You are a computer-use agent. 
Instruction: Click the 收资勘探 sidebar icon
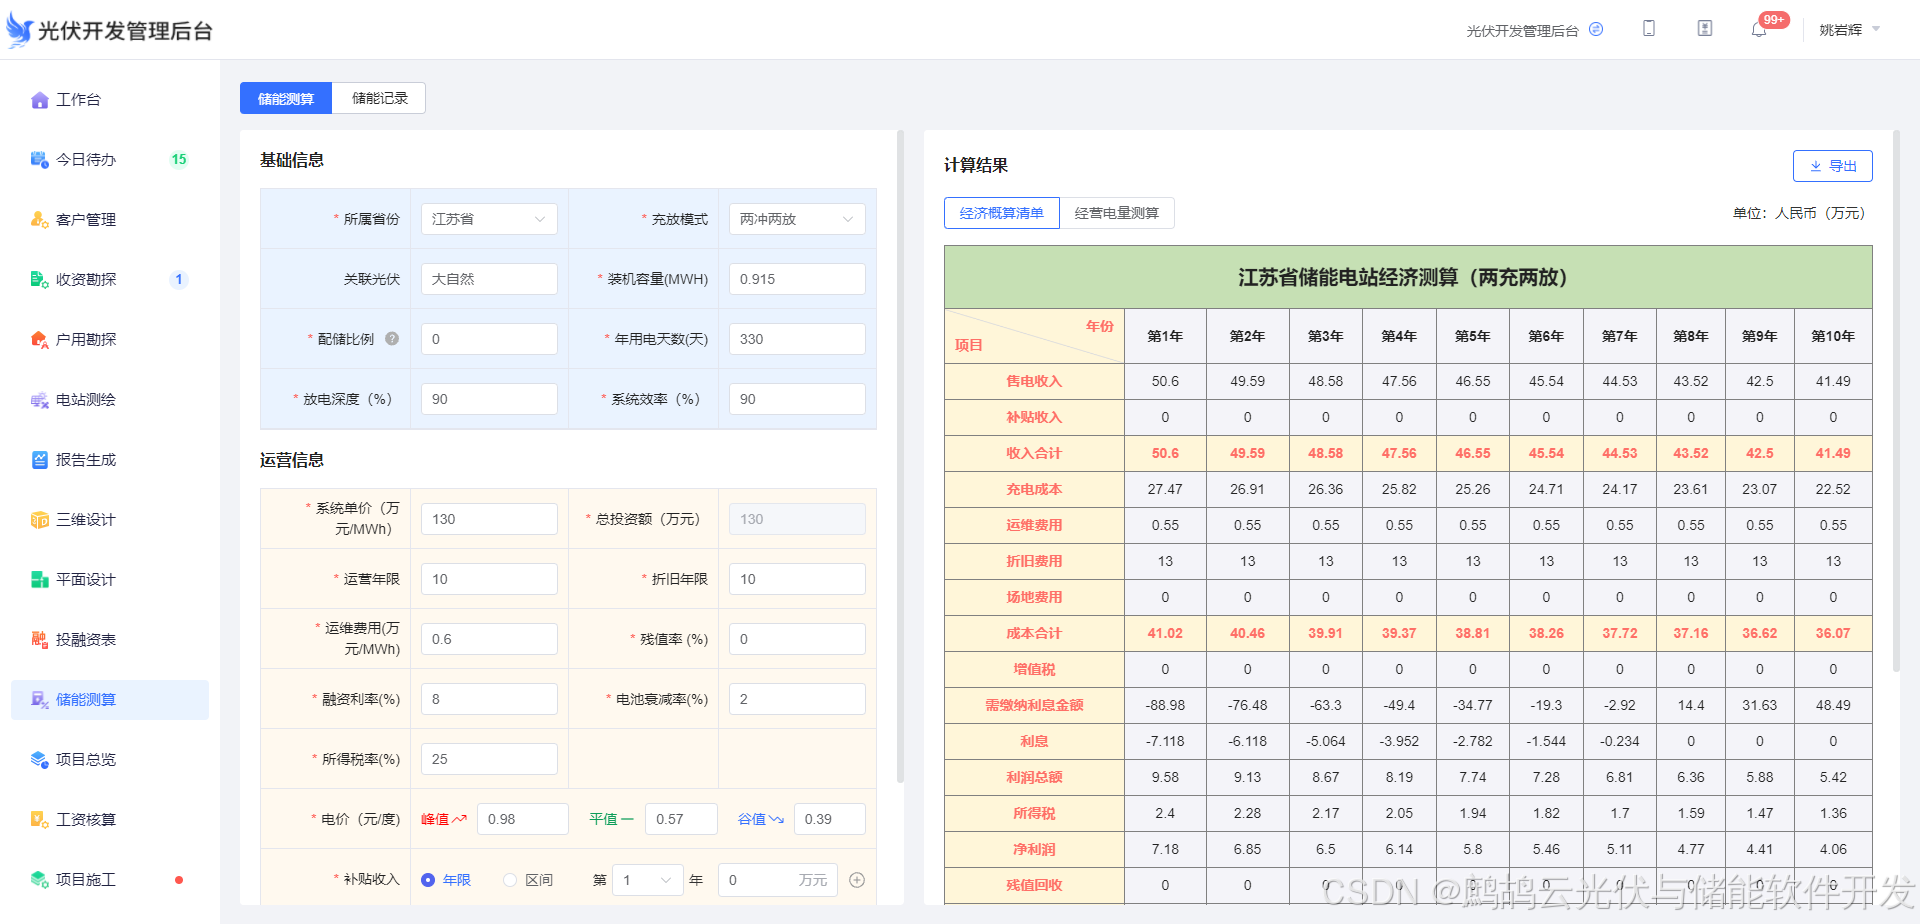pyautogui.click(x=40, y=280)
